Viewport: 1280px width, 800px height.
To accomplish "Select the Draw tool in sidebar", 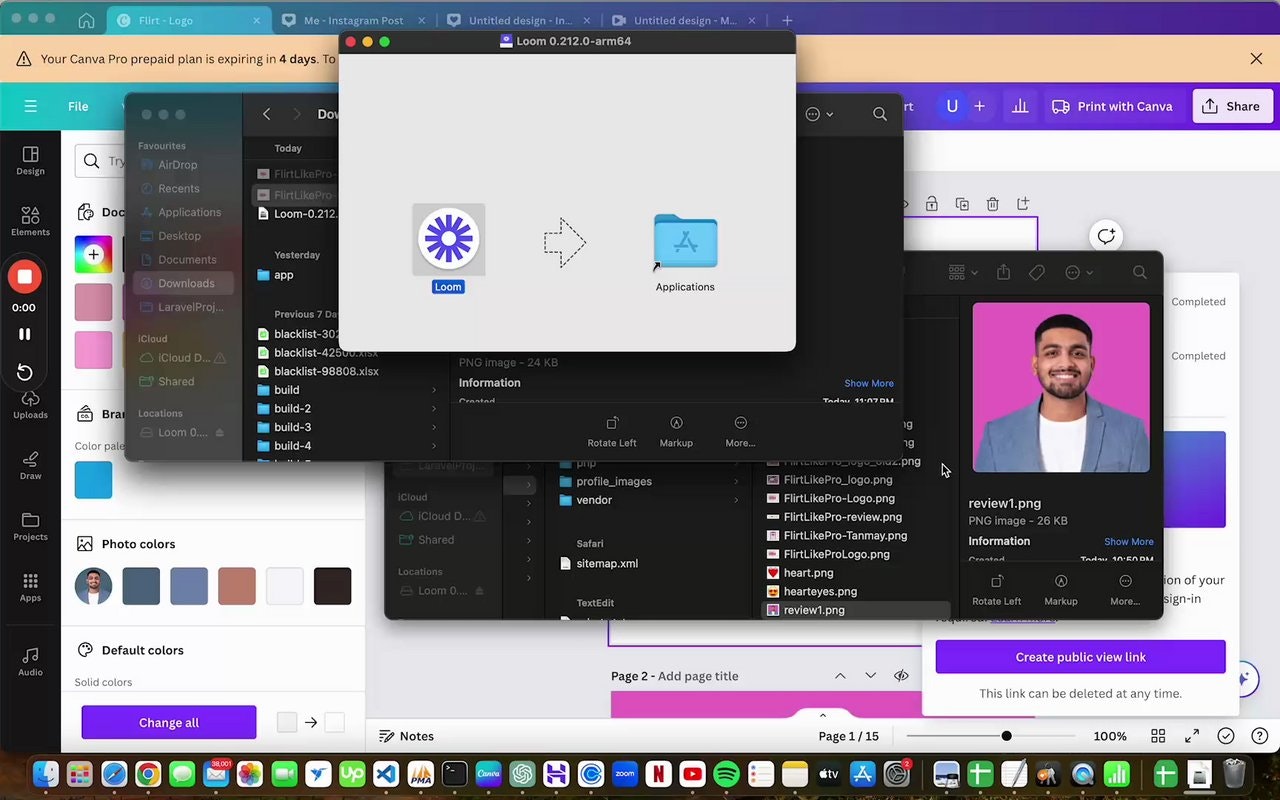I will (30, 464).
